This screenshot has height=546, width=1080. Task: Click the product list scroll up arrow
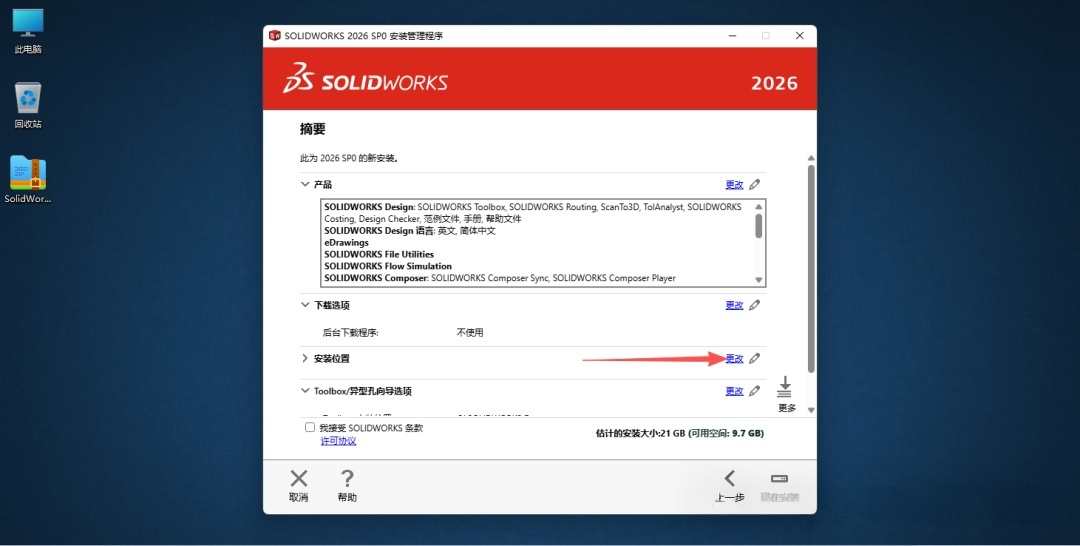(x=758, y=207)
